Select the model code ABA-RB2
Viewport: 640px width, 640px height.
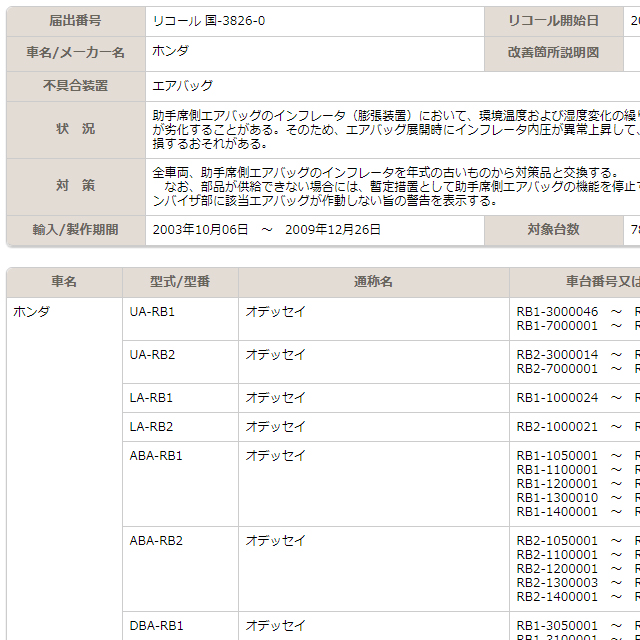pyautogui.click(x=156, y=541)
